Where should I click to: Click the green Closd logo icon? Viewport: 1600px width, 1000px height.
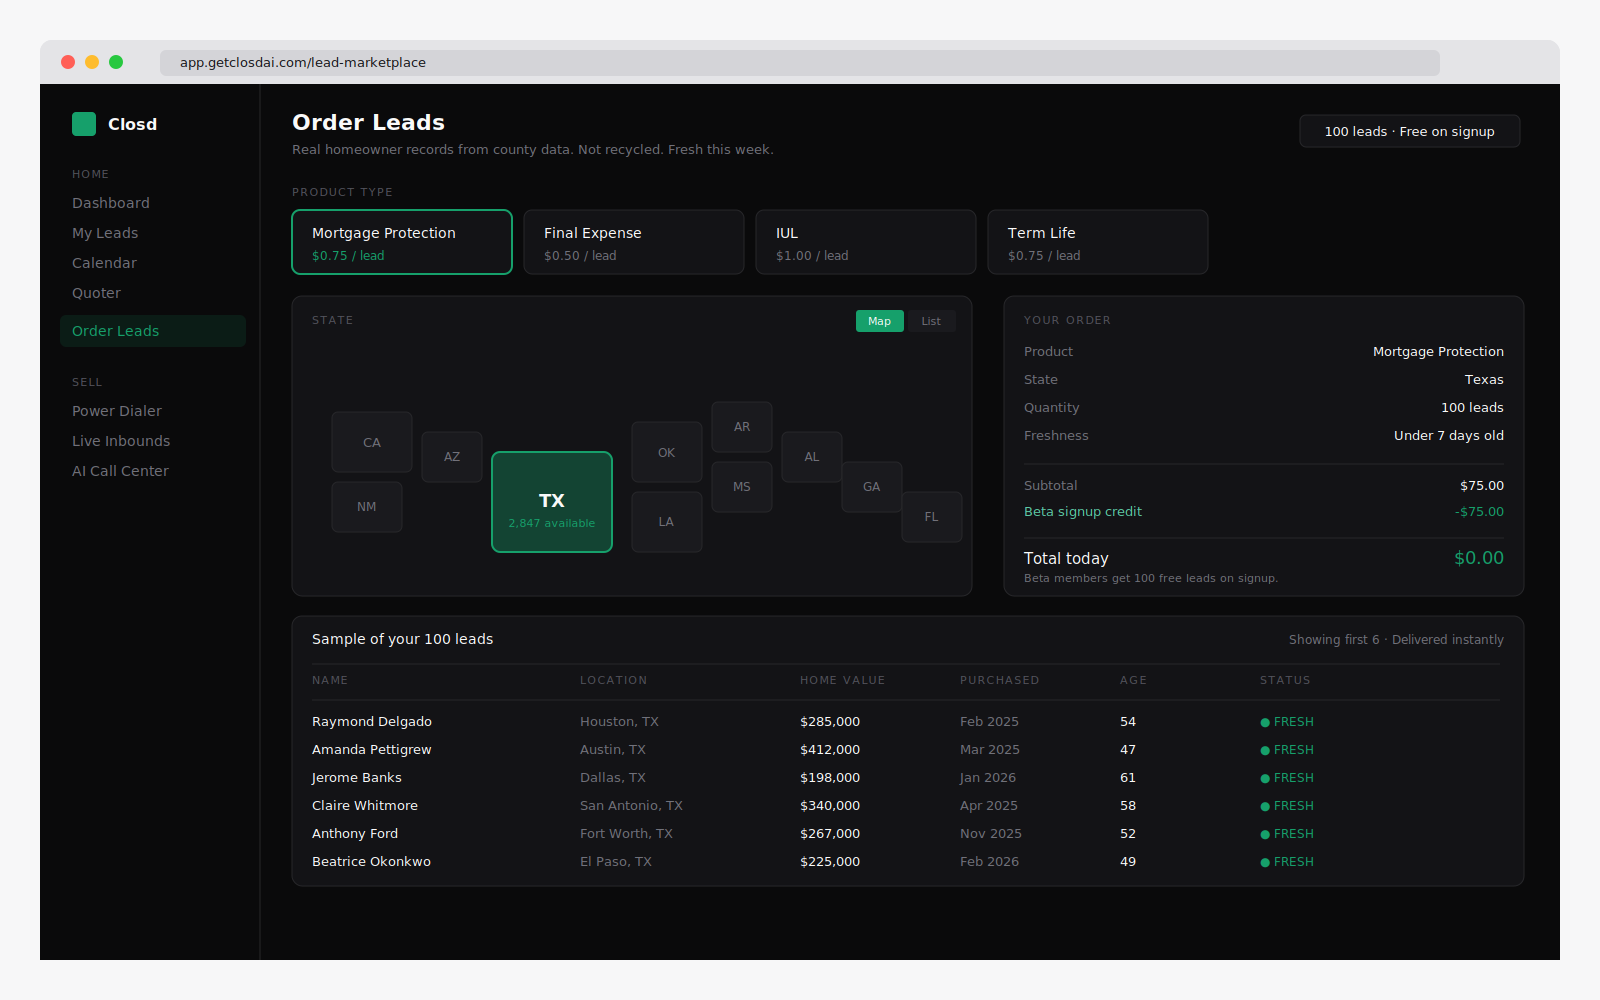pyautogui.click(x=84, y=124)
